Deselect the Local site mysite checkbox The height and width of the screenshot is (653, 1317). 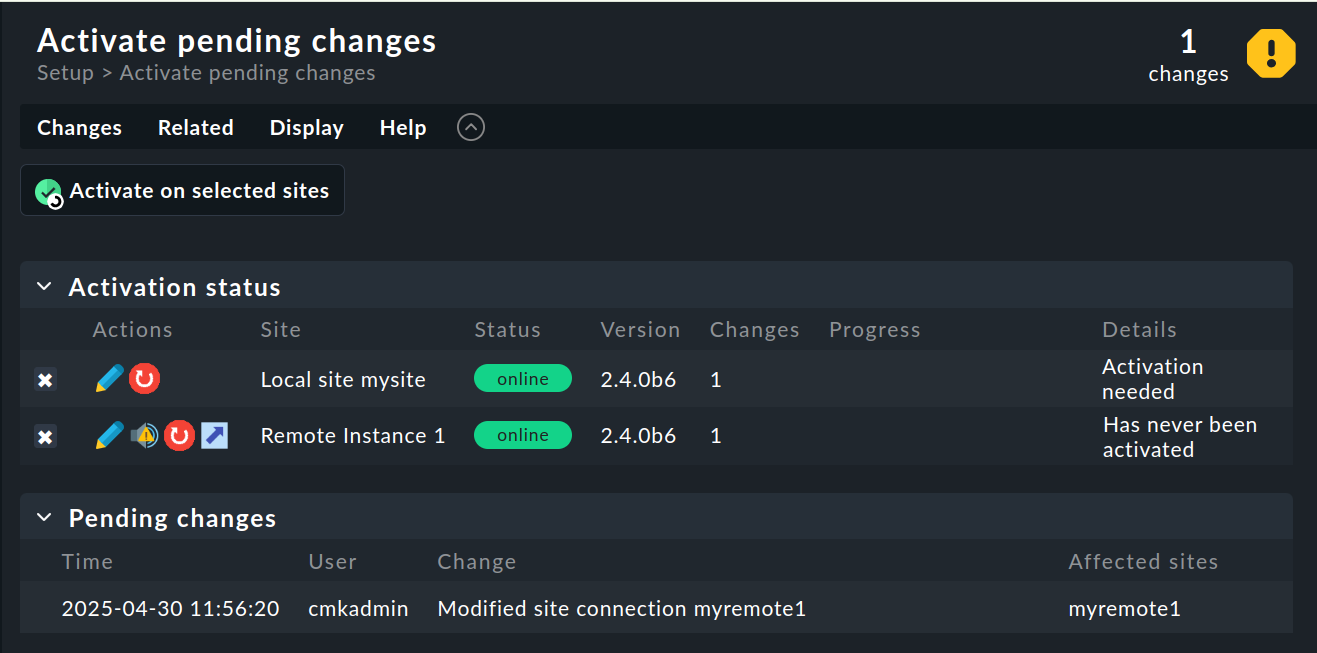[x=45, y=379]
